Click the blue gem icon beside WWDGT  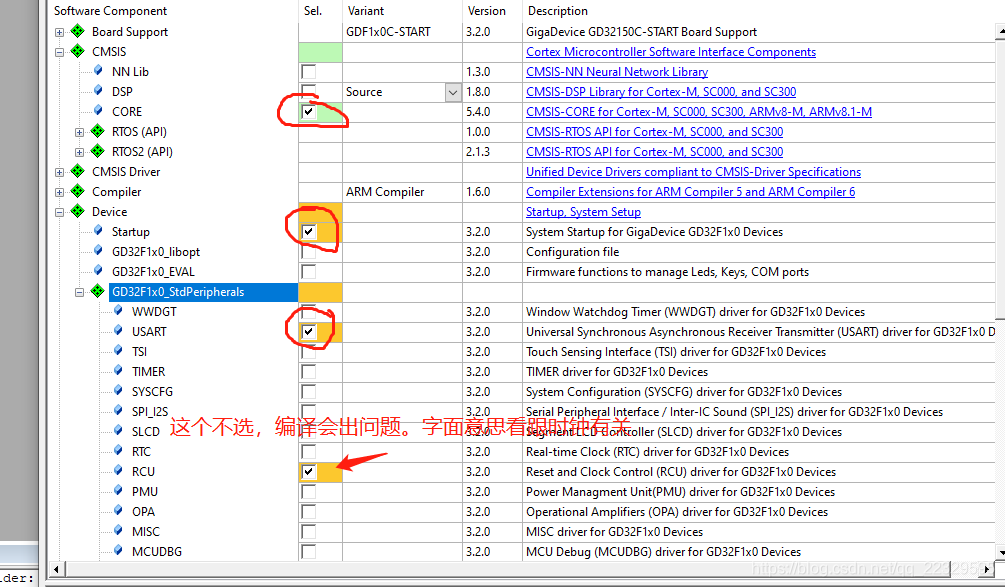coord(118,311)
